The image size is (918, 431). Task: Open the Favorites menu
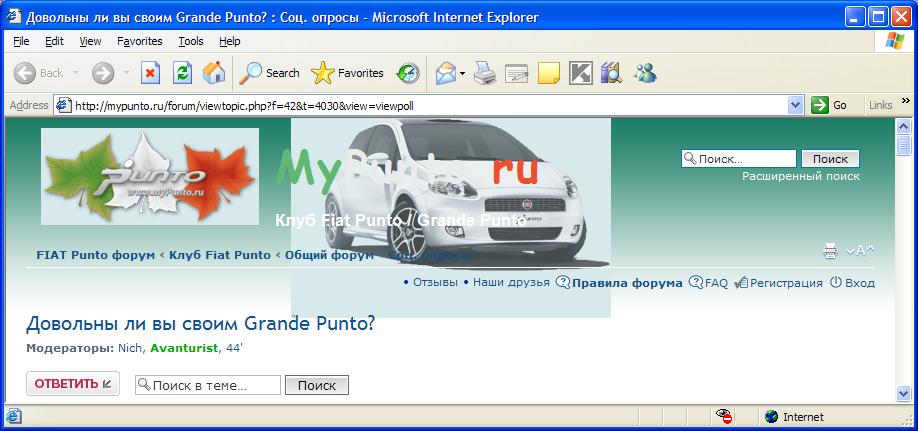point(139,41)
